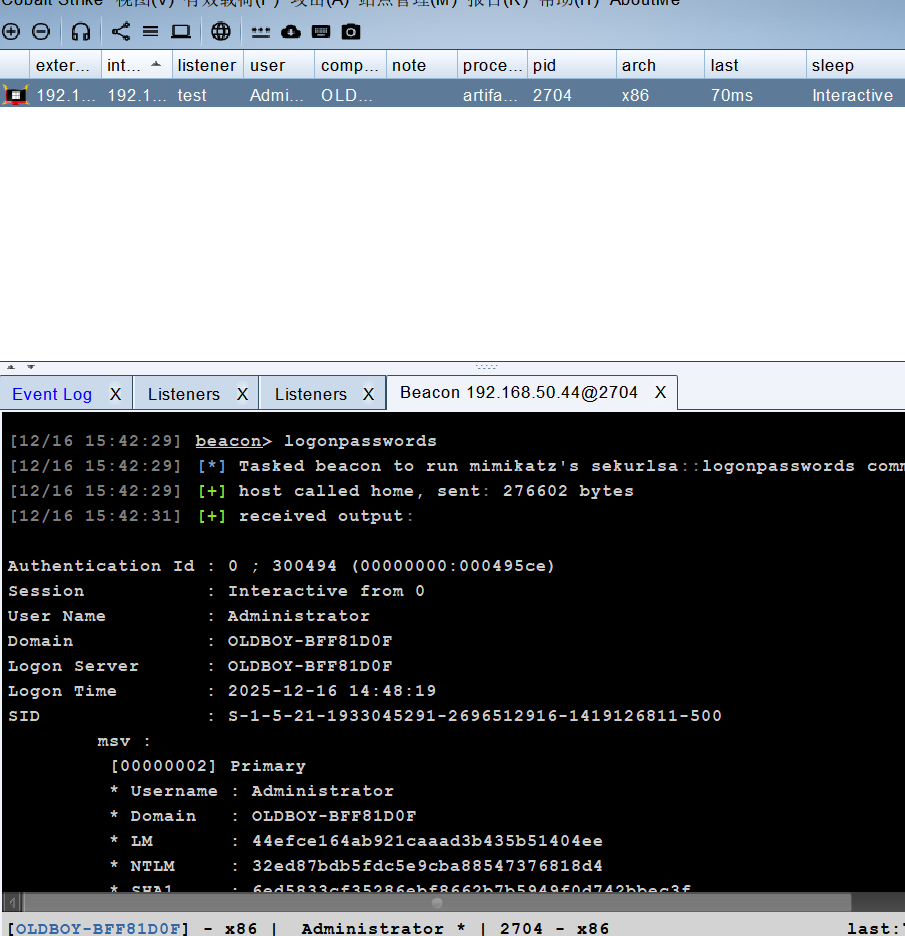Open credentials with the asterisks icon

(261, 32)
